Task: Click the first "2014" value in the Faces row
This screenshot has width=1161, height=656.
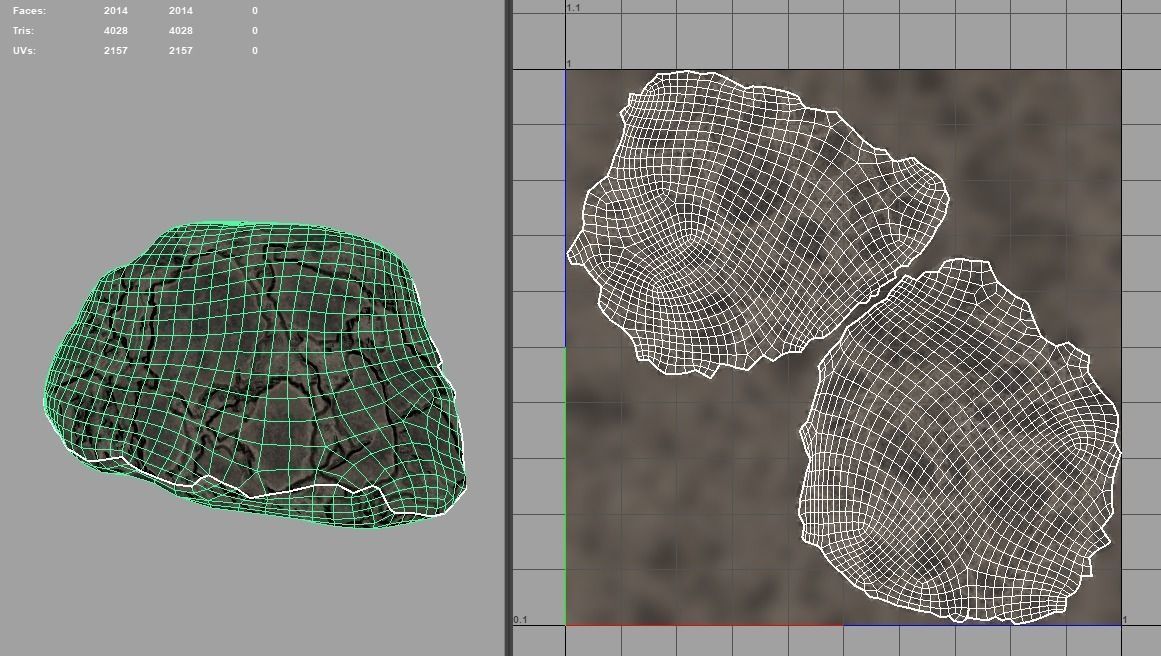Action: tap(116, 10)
